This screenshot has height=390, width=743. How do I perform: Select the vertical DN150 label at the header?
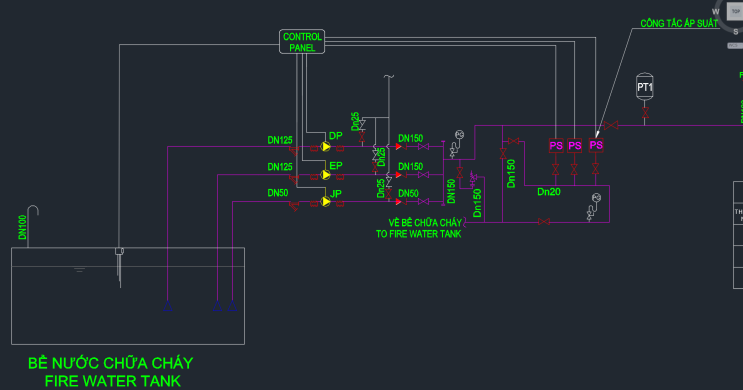pyautogui.click(x=451, y=191)
